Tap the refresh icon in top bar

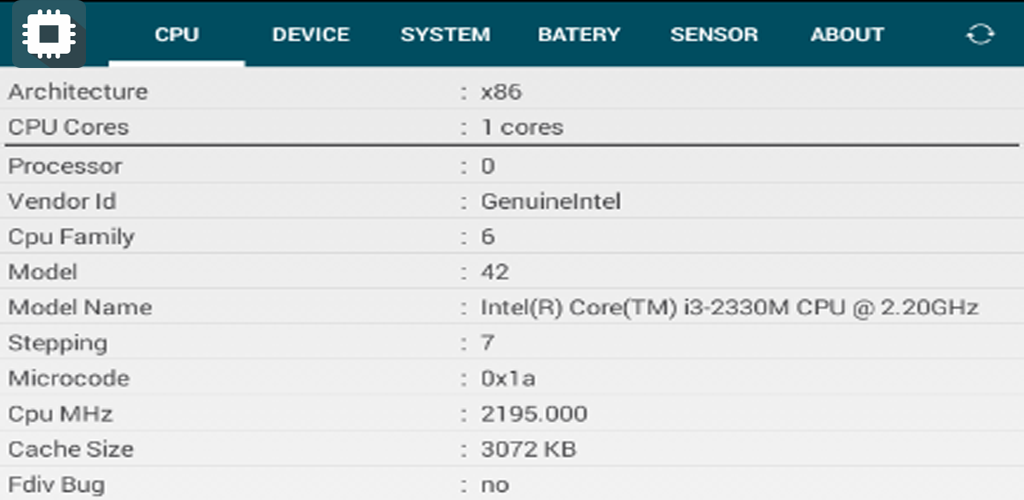tap(980, 34)
